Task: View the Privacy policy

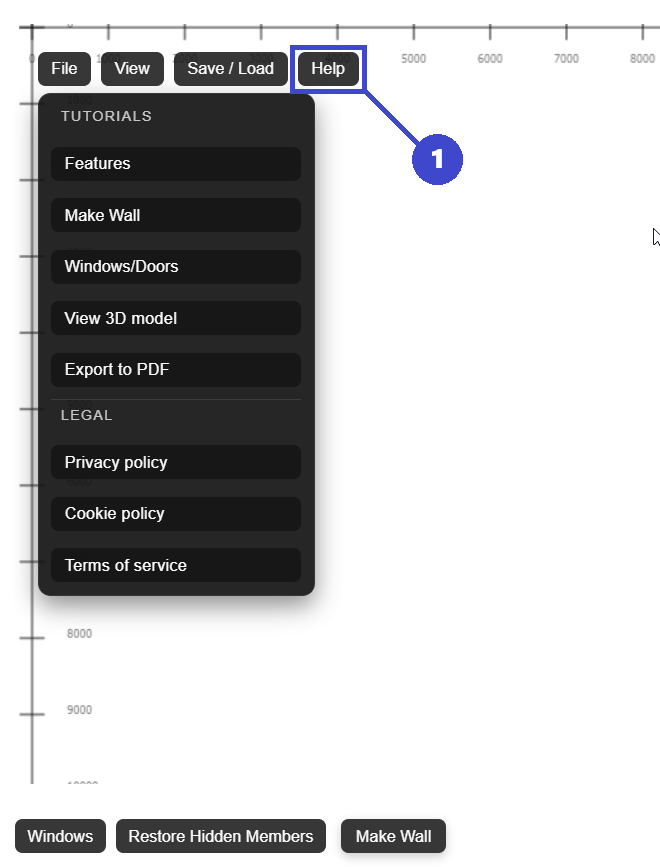Action: (175, 462)
